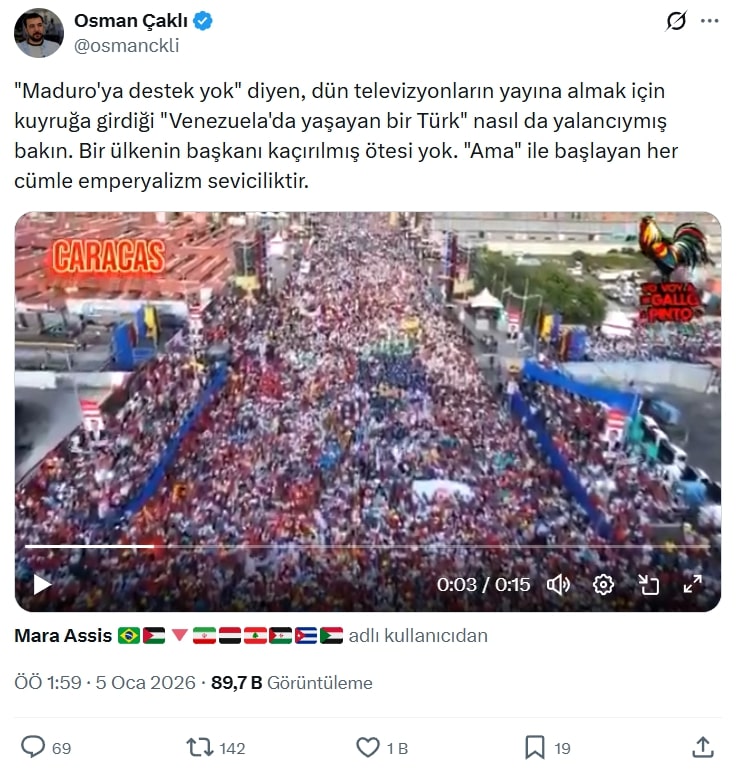Screen dimensions: 739x775
Task: Open the share menu for the tweet
Action: (x=702, y=747)
